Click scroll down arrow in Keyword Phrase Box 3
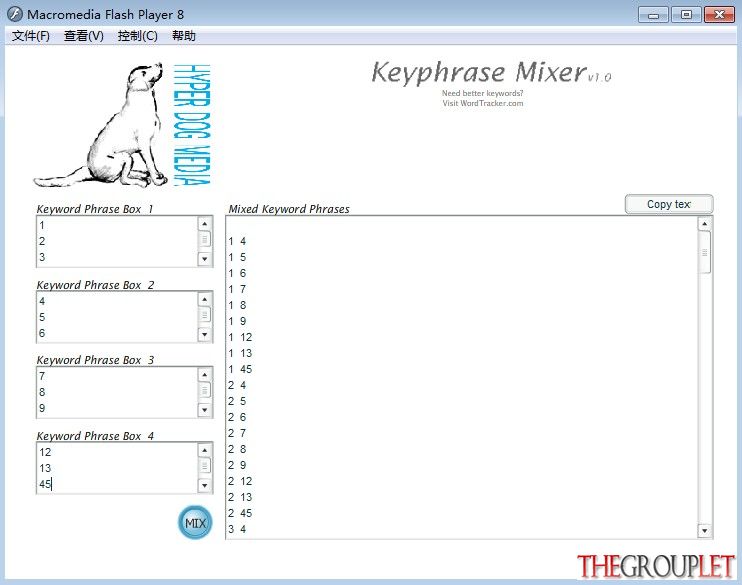 (x=204, y=410)
